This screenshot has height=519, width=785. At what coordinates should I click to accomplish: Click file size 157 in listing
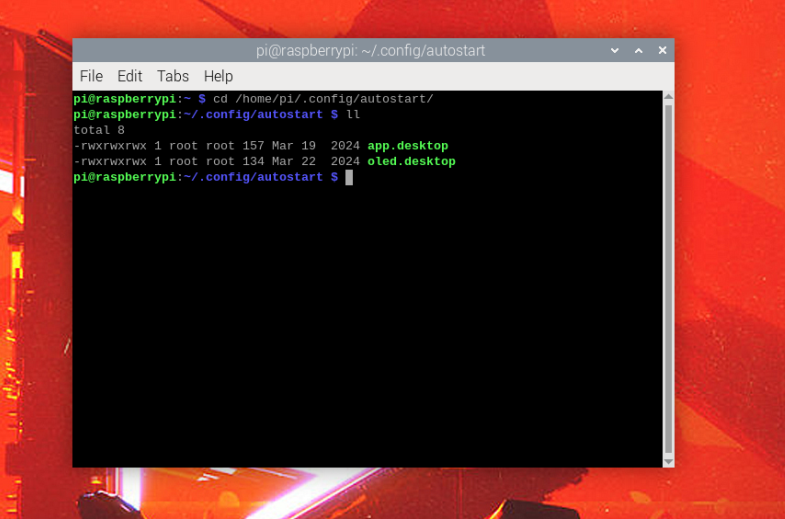pos(253,146)
